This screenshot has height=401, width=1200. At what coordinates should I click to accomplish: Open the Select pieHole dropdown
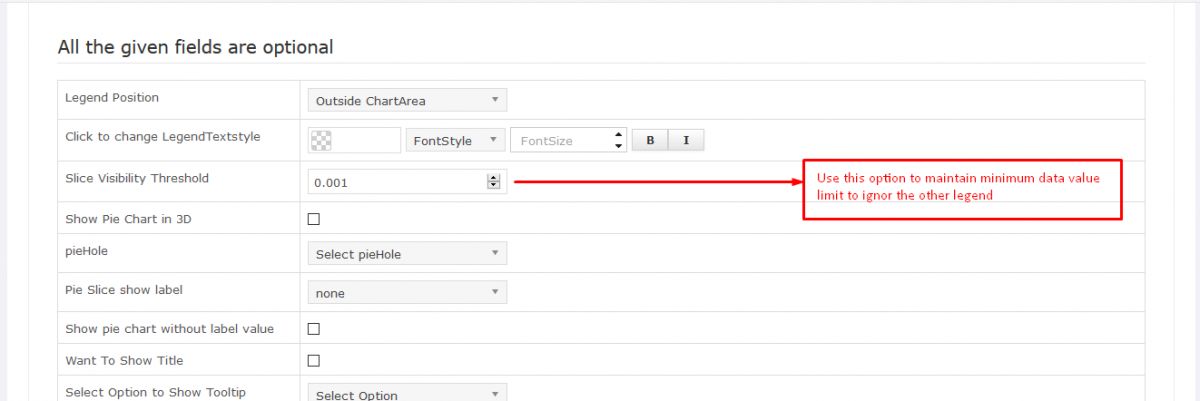coord(407,254)
